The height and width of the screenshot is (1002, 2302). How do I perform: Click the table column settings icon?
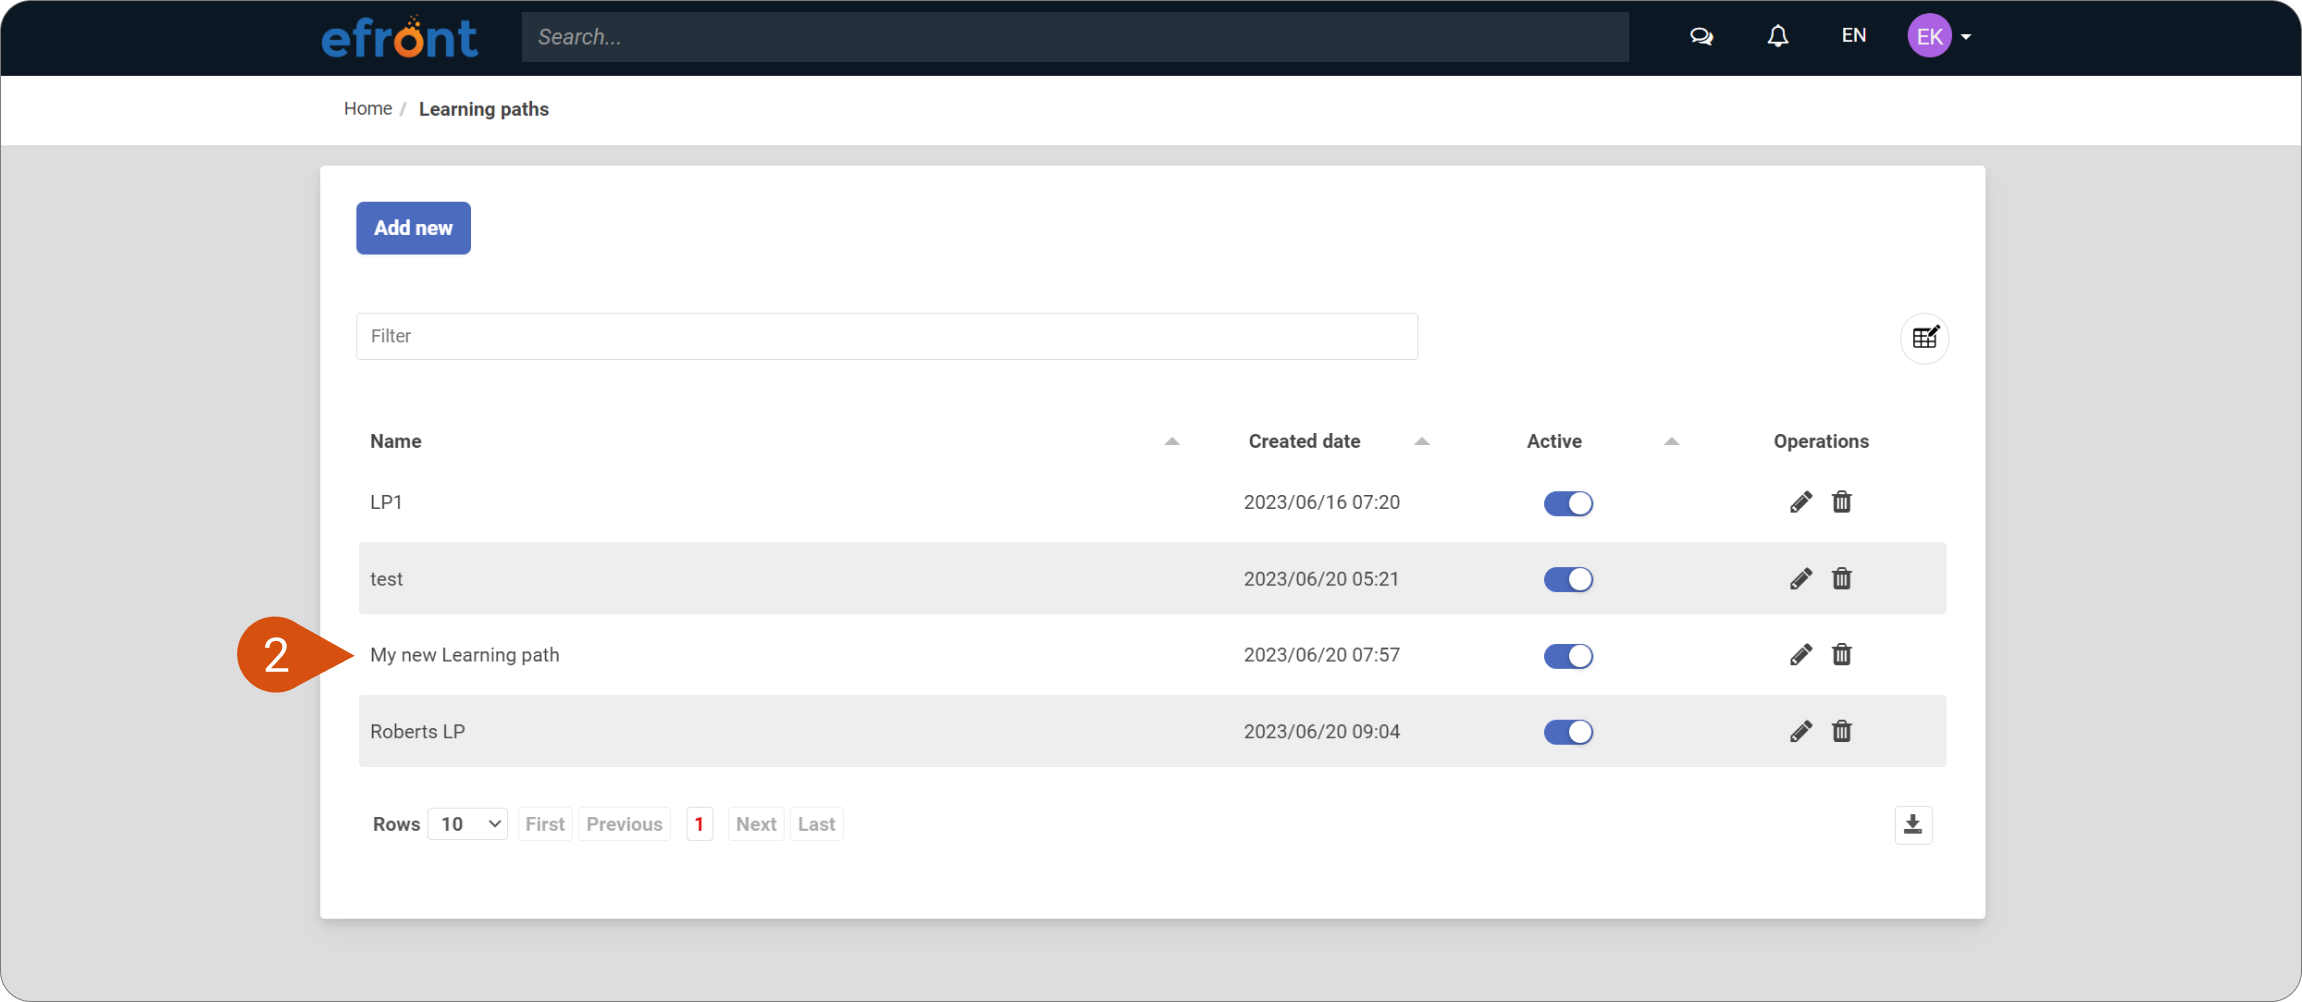click(1924, 338)
